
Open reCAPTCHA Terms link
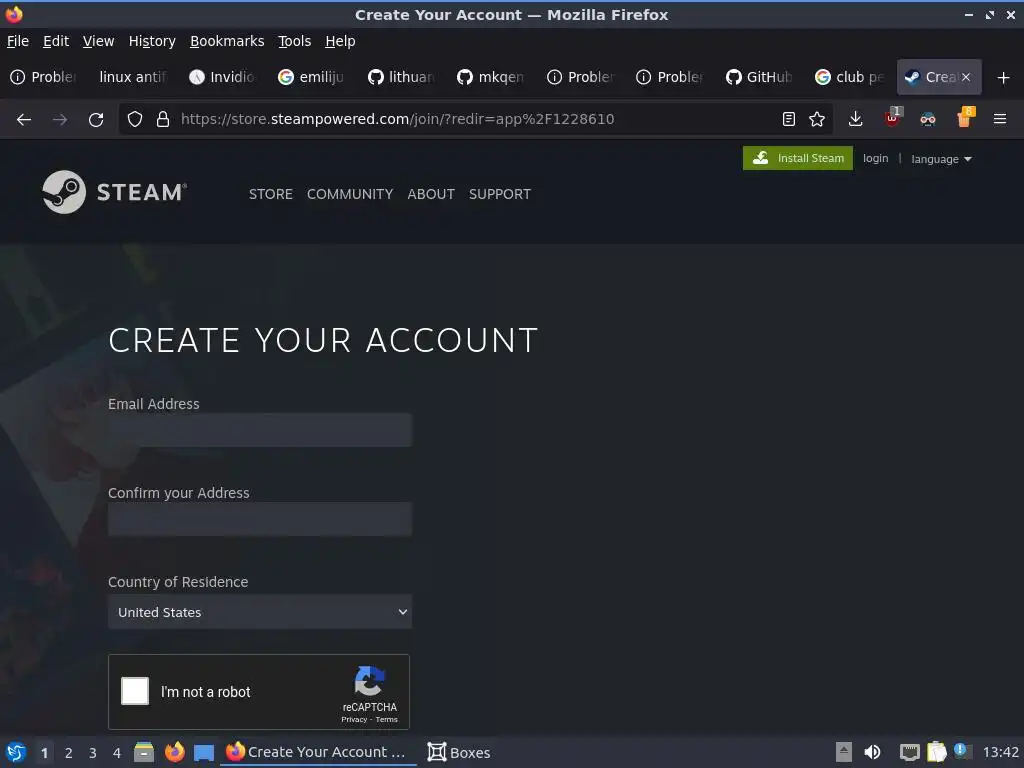[387, 720]
